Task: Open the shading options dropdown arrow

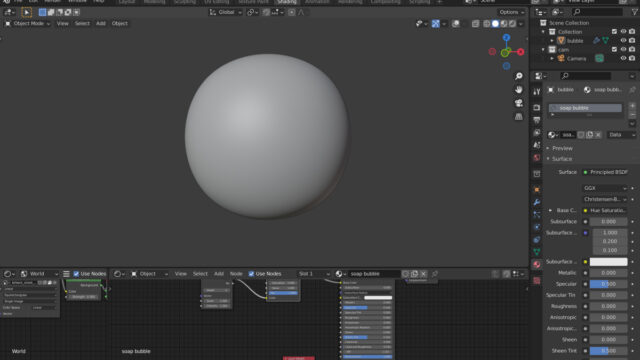Action: pyautogui.click(x=521, y=24)
